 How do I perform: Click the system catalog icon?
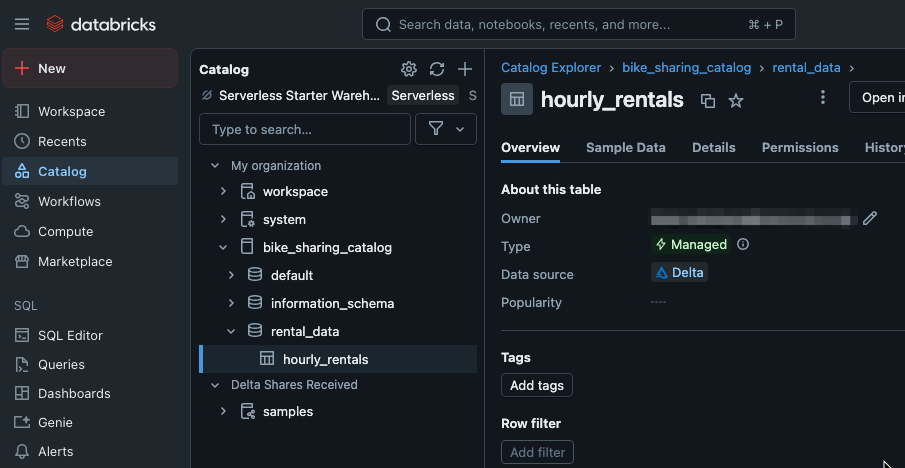[x=247, y=219]
